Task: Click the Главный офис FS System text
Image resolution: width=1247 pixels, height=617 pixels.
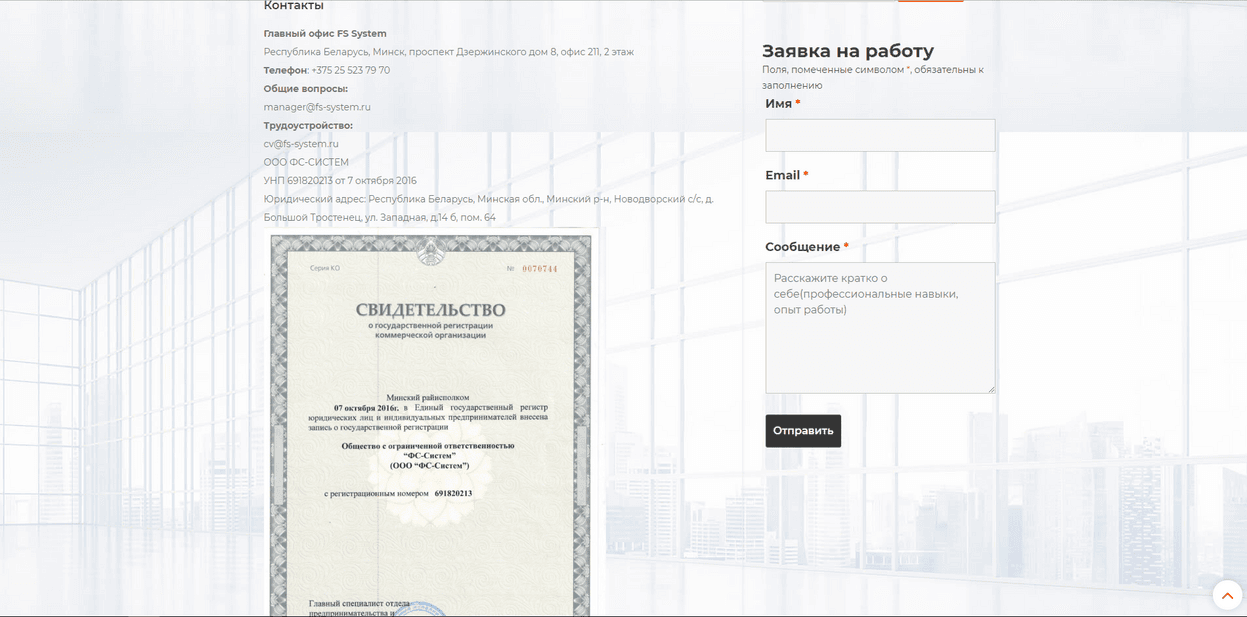Action: pos(325,34)
